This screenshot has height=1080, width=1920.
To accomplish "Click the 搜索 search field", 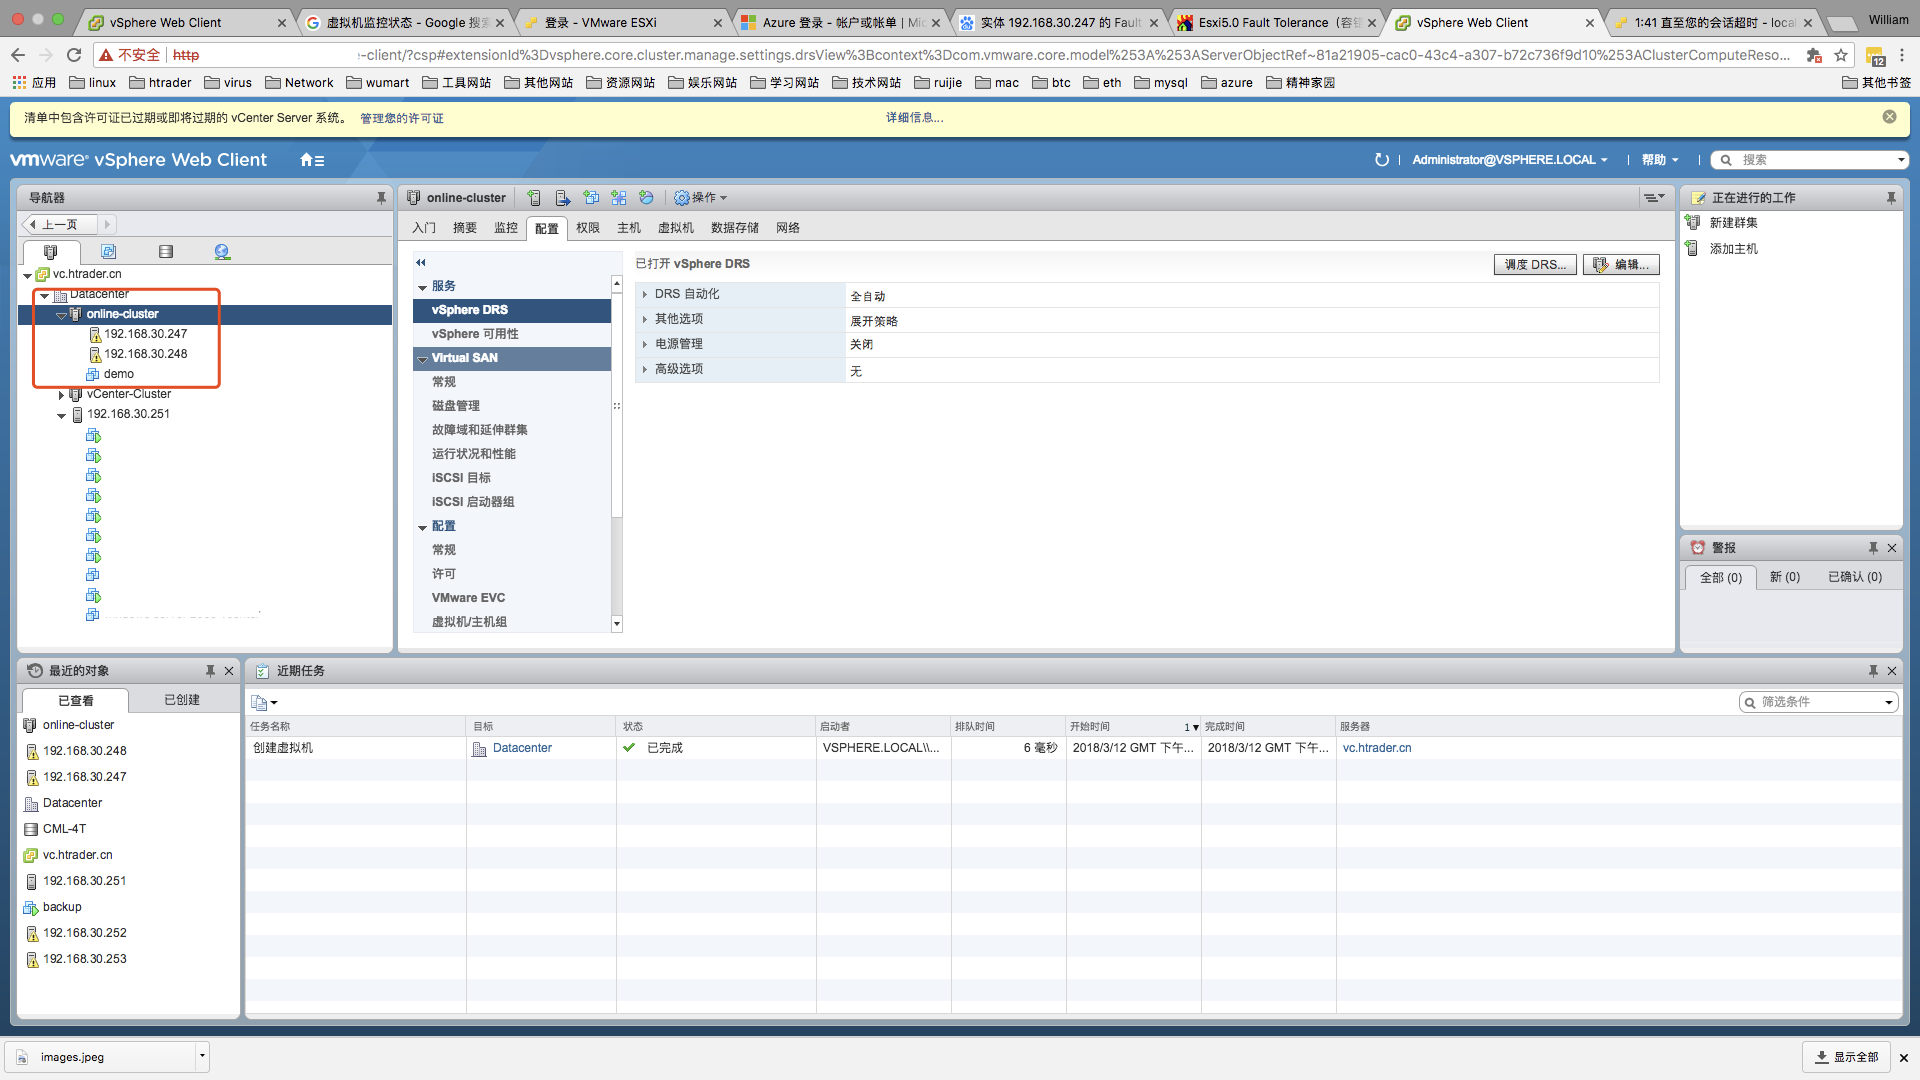I will click(1810, 160).
